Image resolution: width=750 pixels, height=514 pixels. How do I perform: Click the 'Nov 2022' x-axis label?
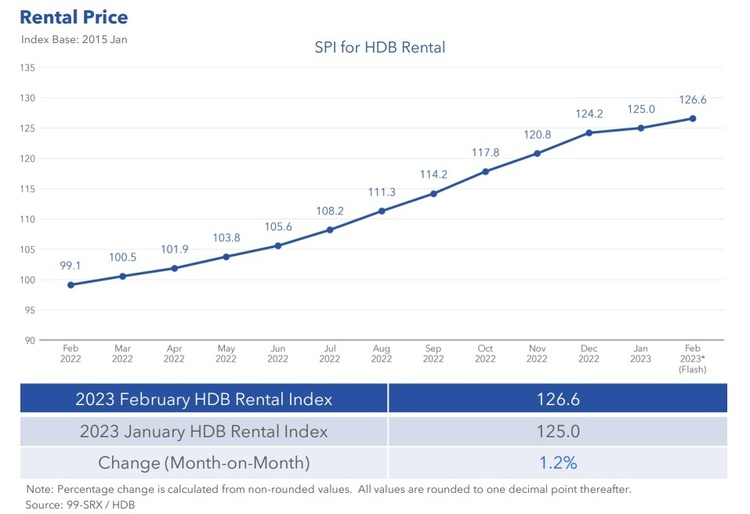pyautogui.click(x=537, y=353)
